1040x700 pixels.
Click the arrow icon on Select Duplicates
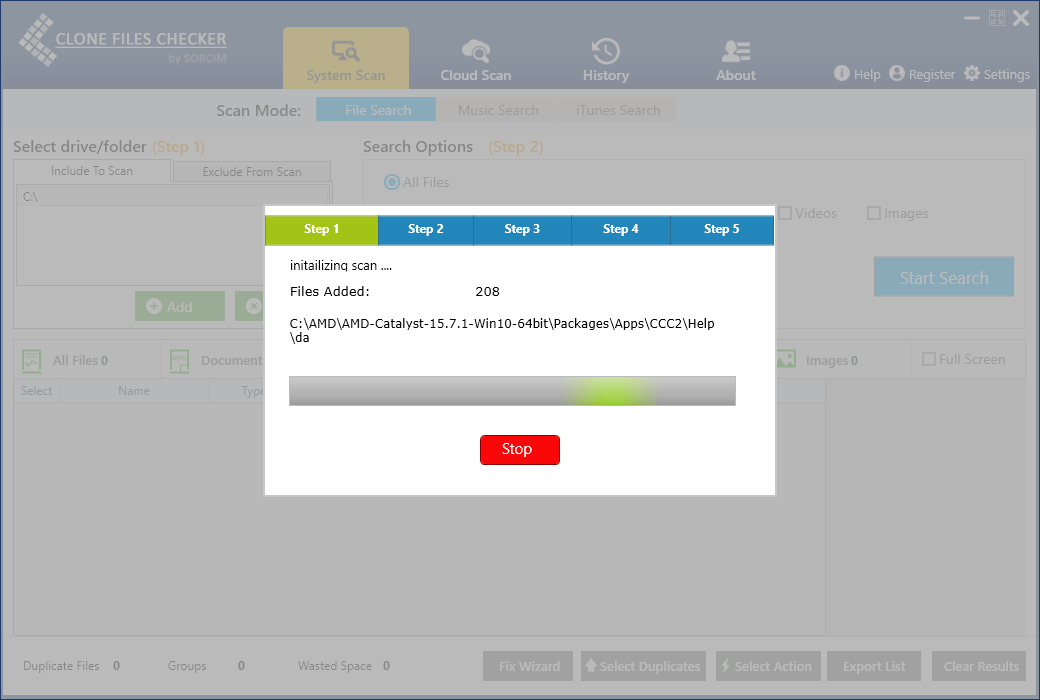point(590,664)
